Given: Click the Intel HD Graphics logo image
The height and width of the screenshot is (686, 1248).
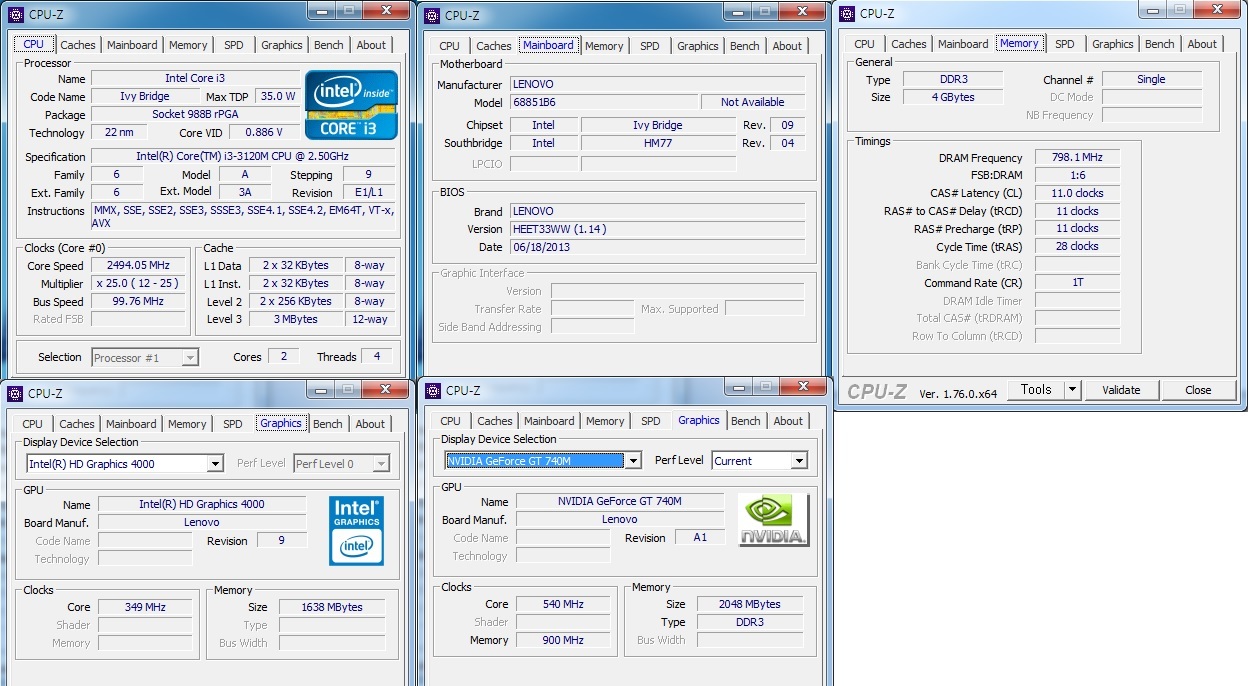Looking at the screenshot, I should pos(356,530).
